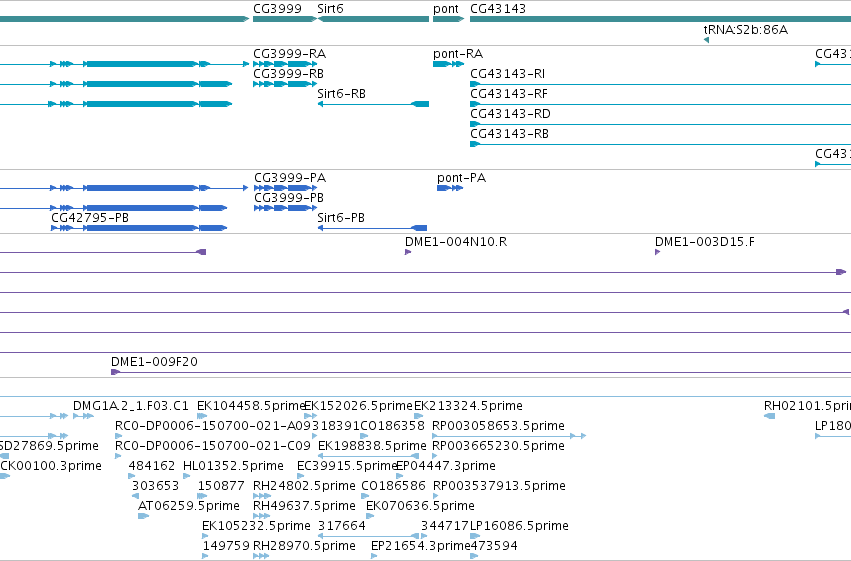The width and height of the screenshot is (851, 561).
Task: Click the CG43143-RF transcript label
Action: click(x=509, y=94)
